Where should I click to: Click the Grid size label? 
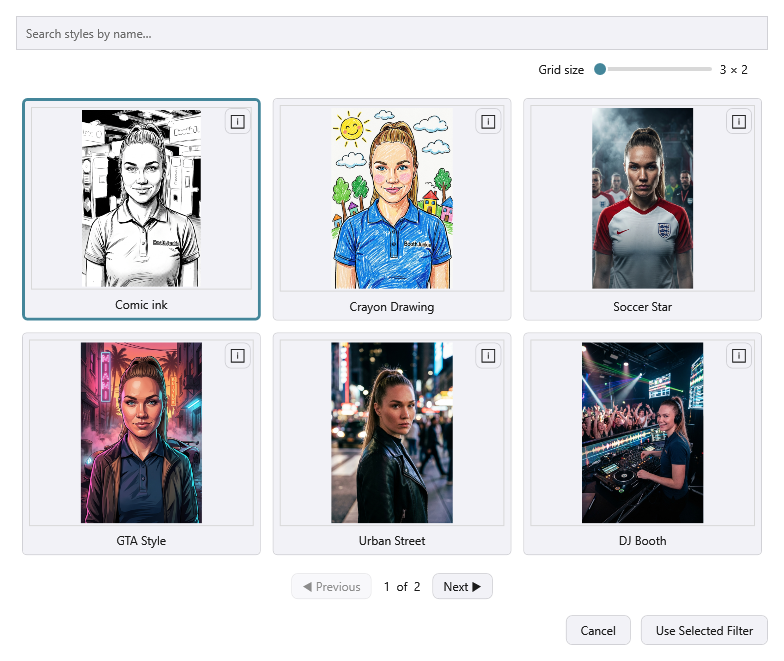(561, 70)
